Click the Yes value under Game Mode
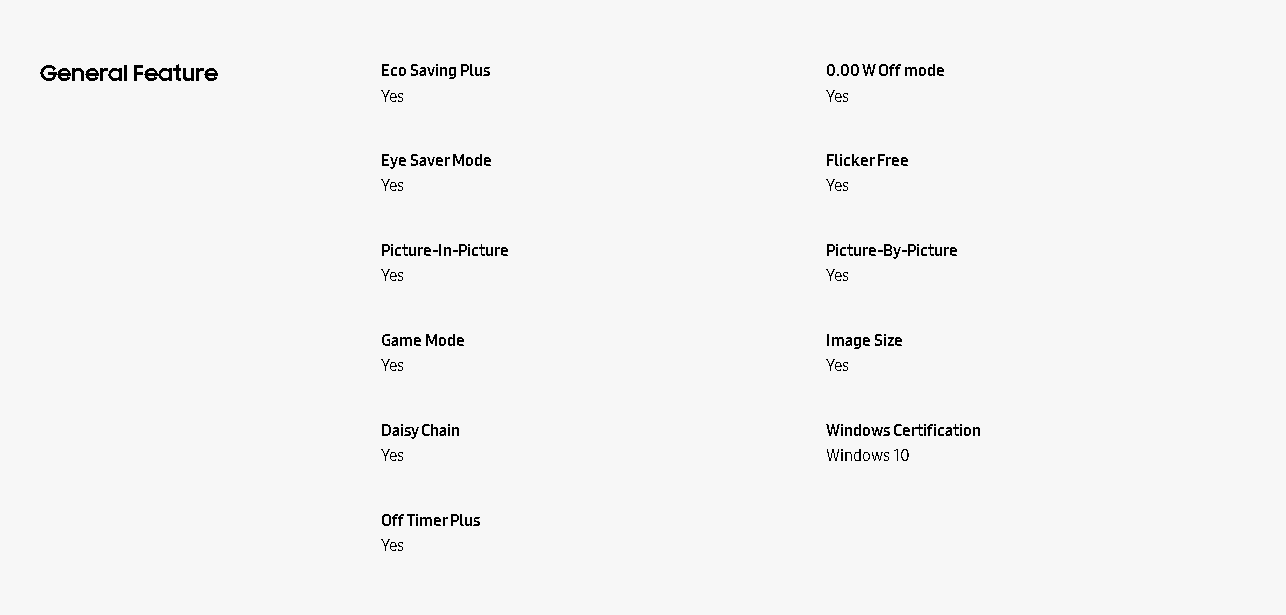 coord(392,365)
